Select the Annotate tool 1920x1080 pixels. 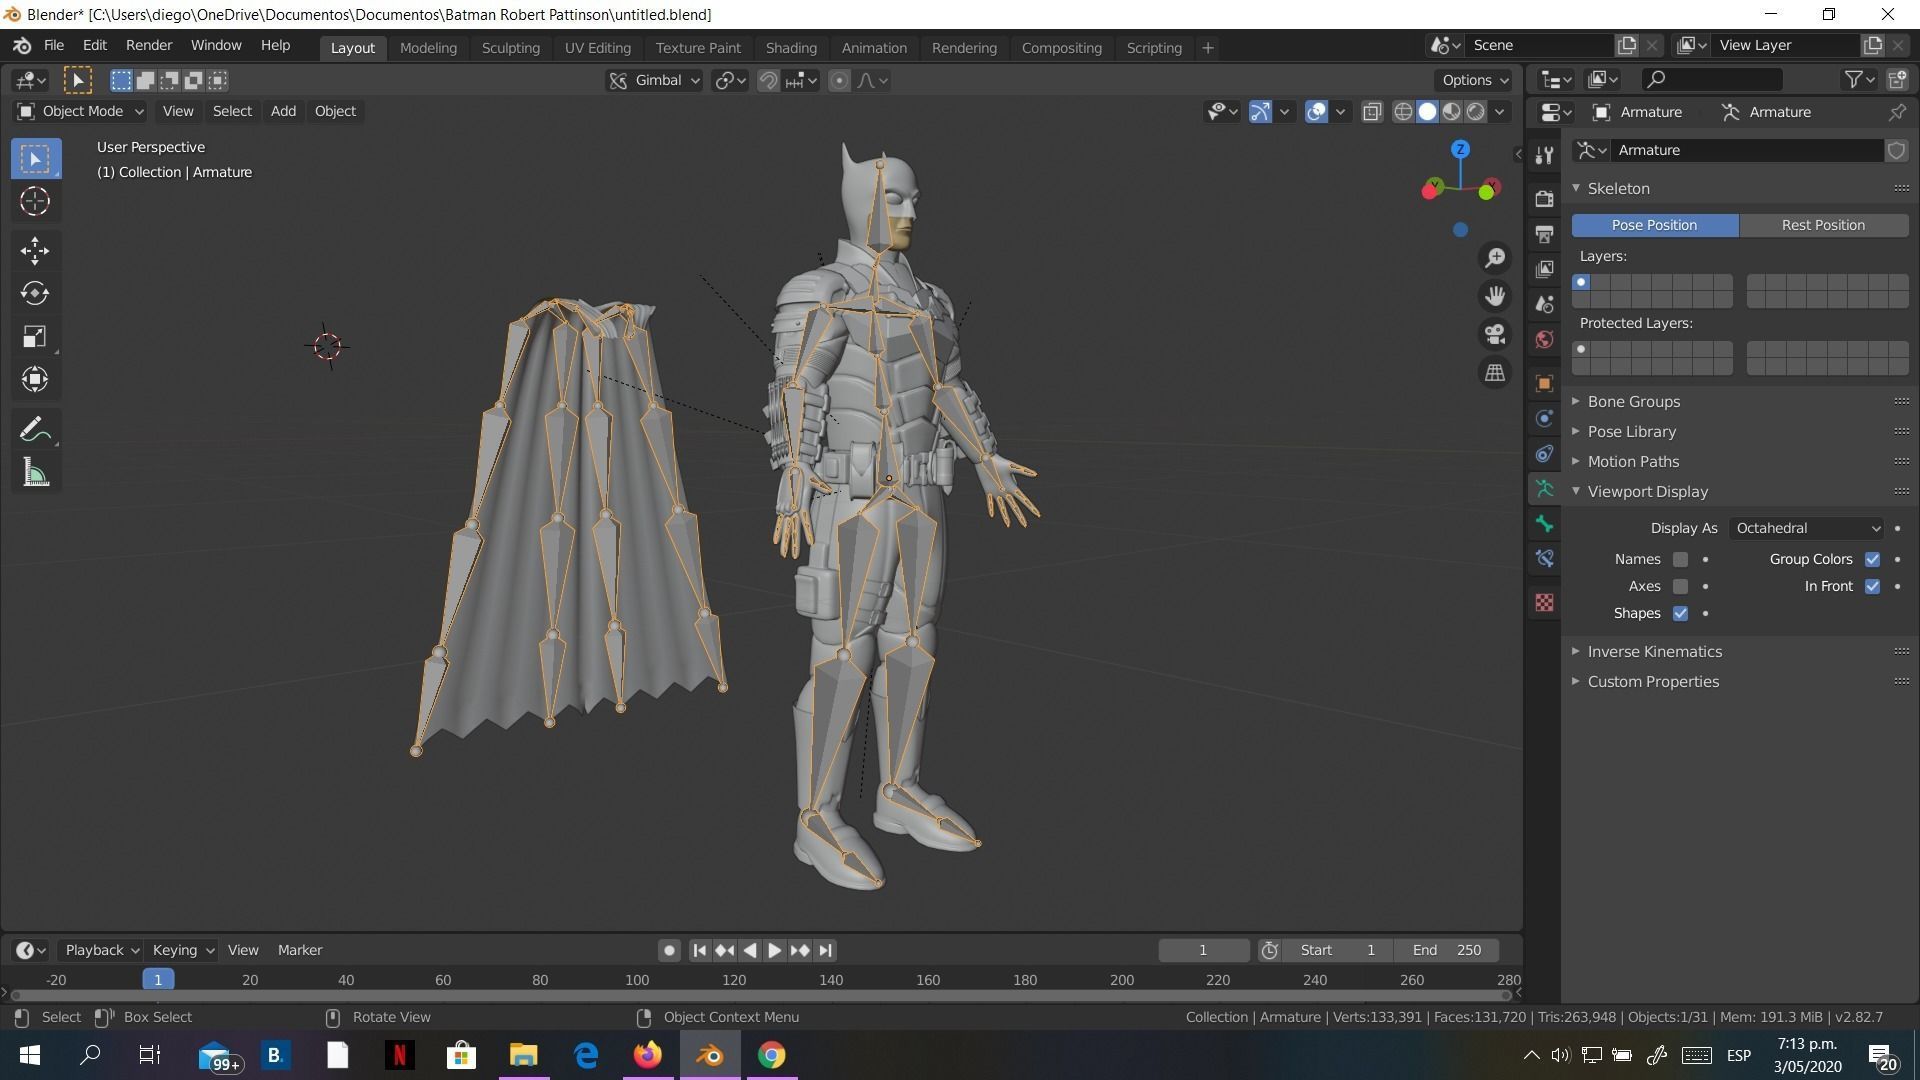35,430
